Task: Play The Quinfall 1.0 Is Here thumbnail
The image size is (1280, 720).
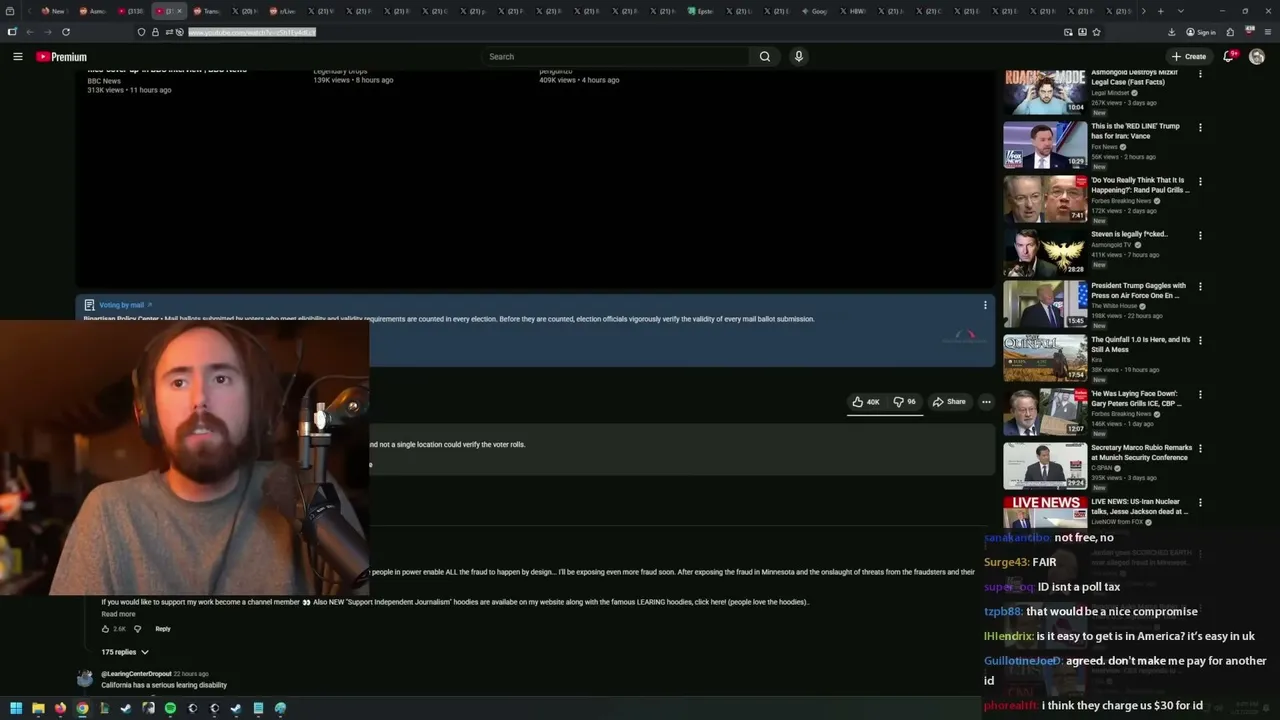Action: pos(1045,358)
